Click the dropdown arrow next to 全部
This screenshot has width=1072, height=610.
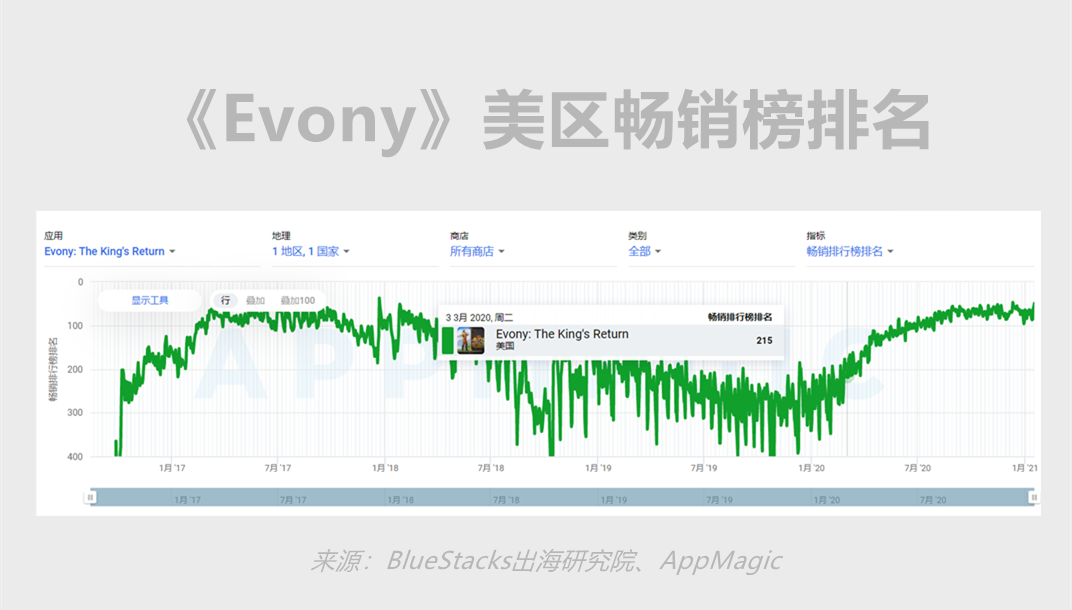coord(660,252)
